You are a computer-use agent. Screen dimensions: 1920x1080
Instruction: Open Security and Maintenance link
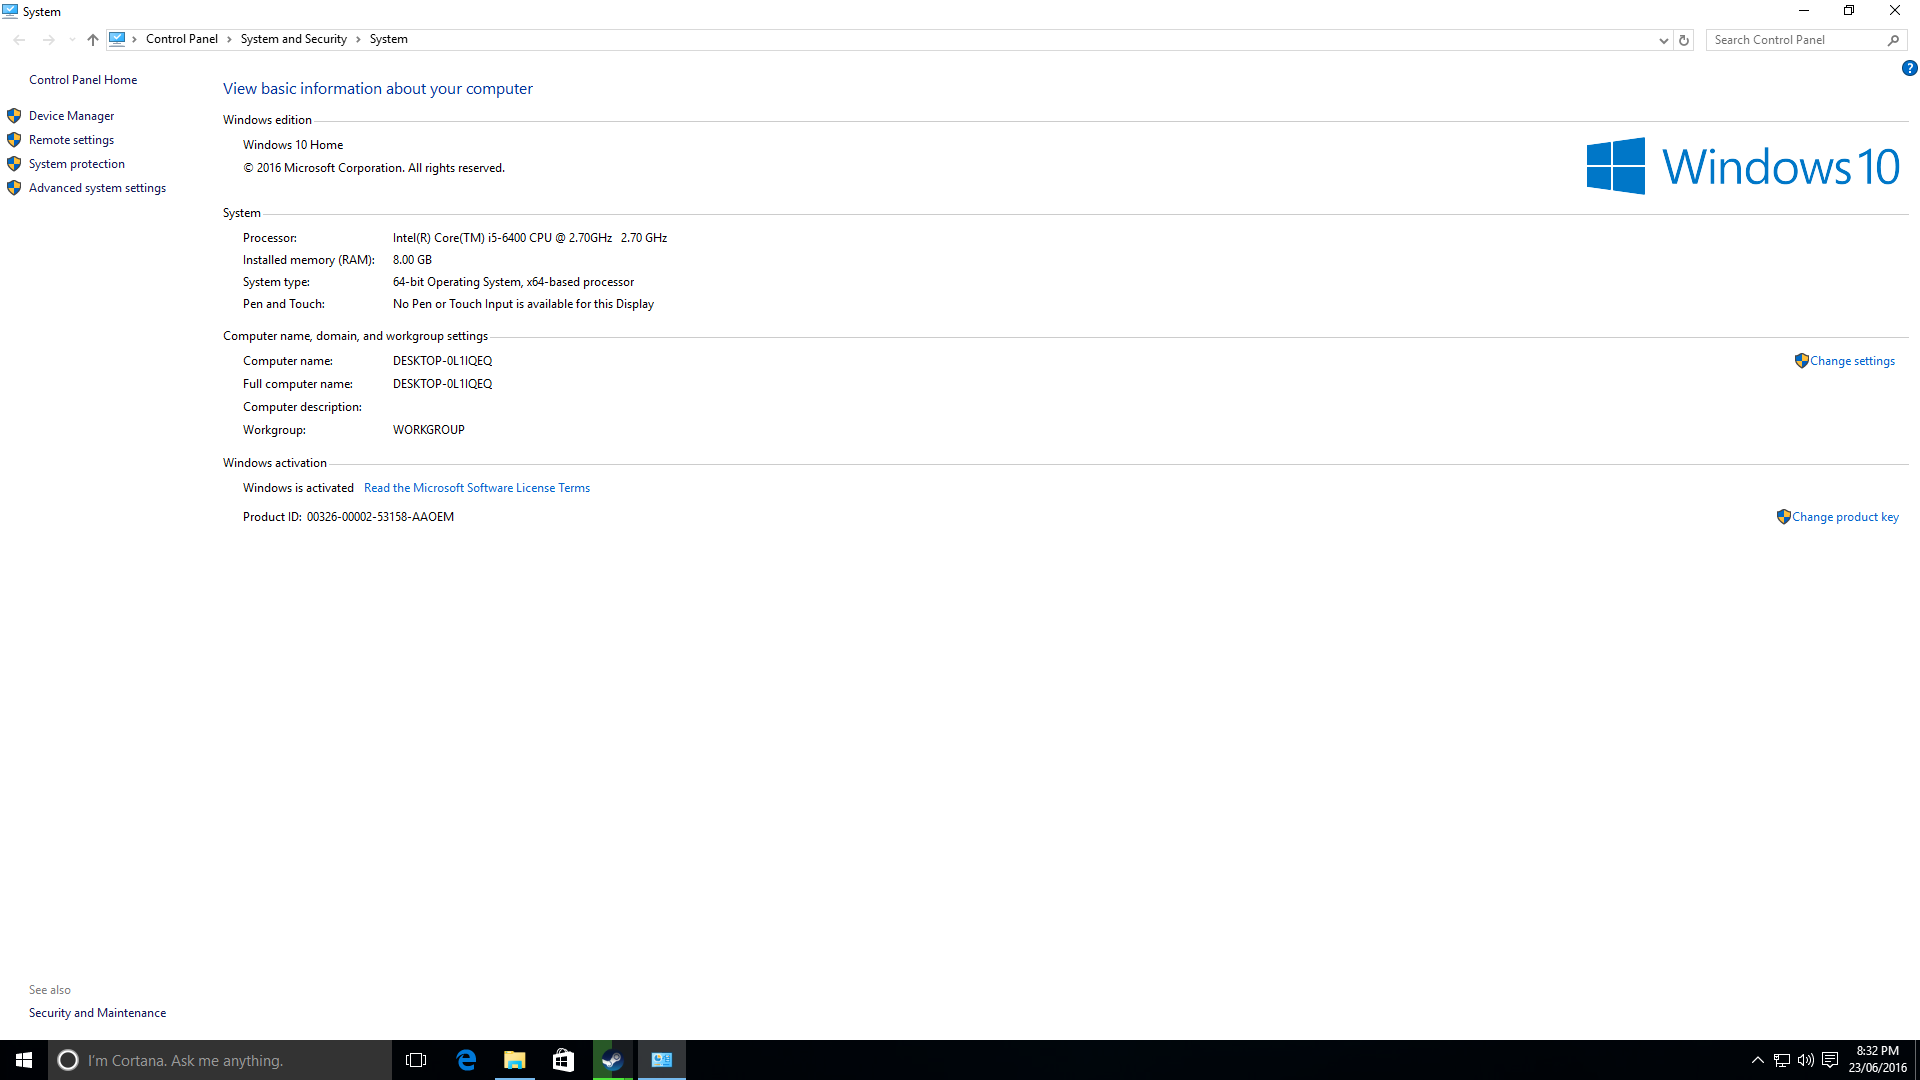pyautogui.click(x=97, y=1013)
